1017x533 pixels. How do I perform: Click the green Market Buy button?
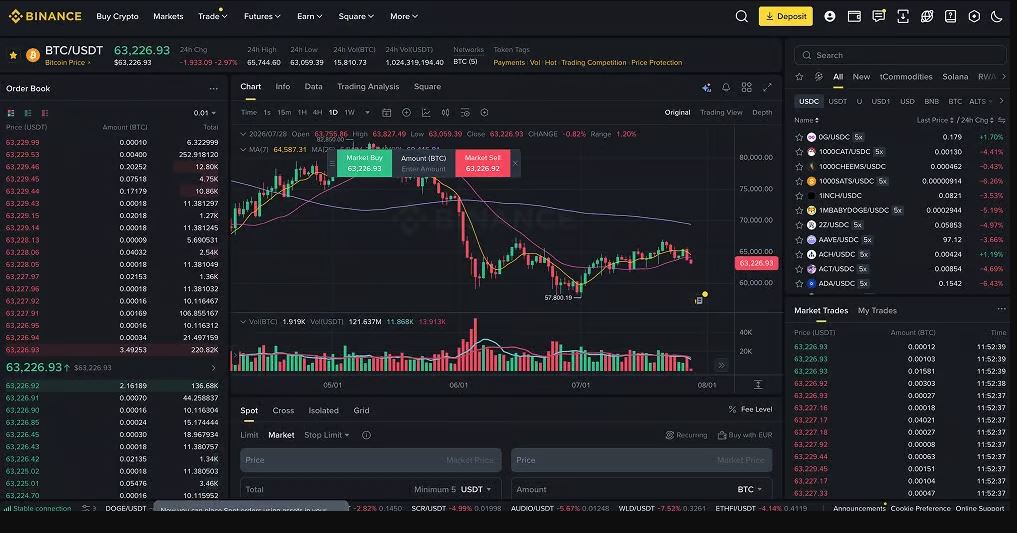pyautogui.click(x=365, y=163)
